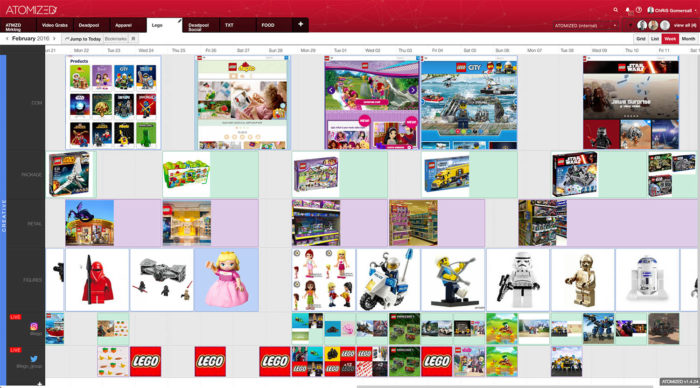
Task: Add a new tab with the plus button
Action: pyautogui.click(x=300, y=24)
